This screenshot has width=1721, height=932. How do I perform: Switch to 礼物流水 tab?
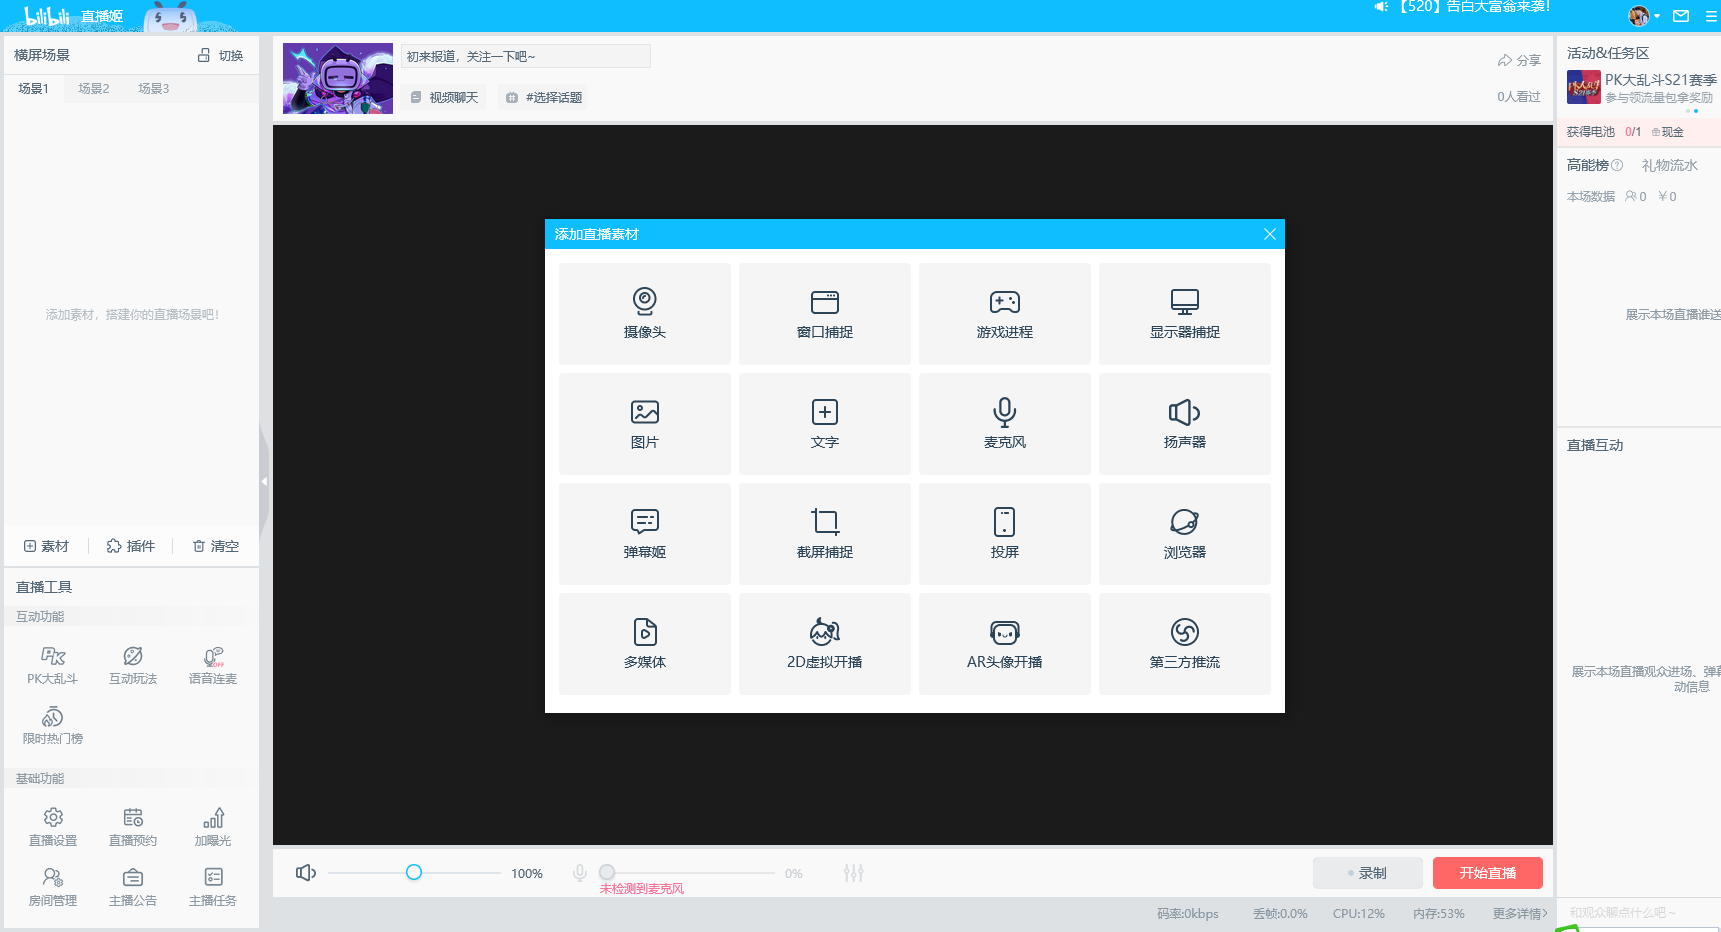[1669, 165]
